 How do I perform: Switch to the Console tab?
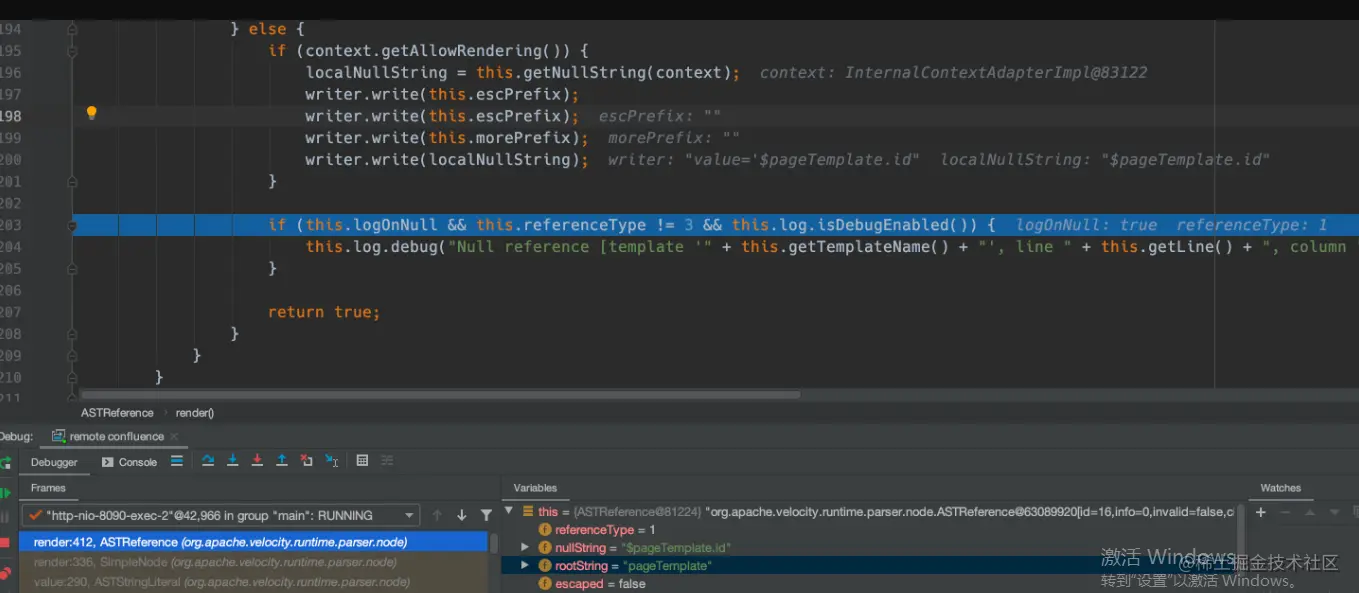(129, 462)
